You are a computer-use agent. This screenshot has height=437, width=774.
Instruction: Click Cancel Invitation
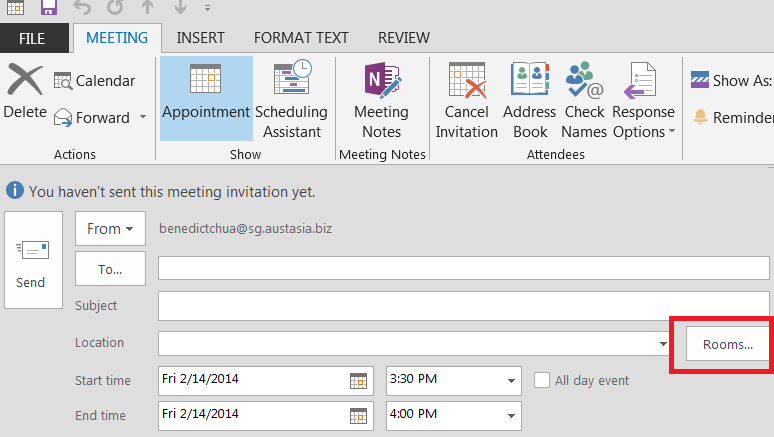466,98
